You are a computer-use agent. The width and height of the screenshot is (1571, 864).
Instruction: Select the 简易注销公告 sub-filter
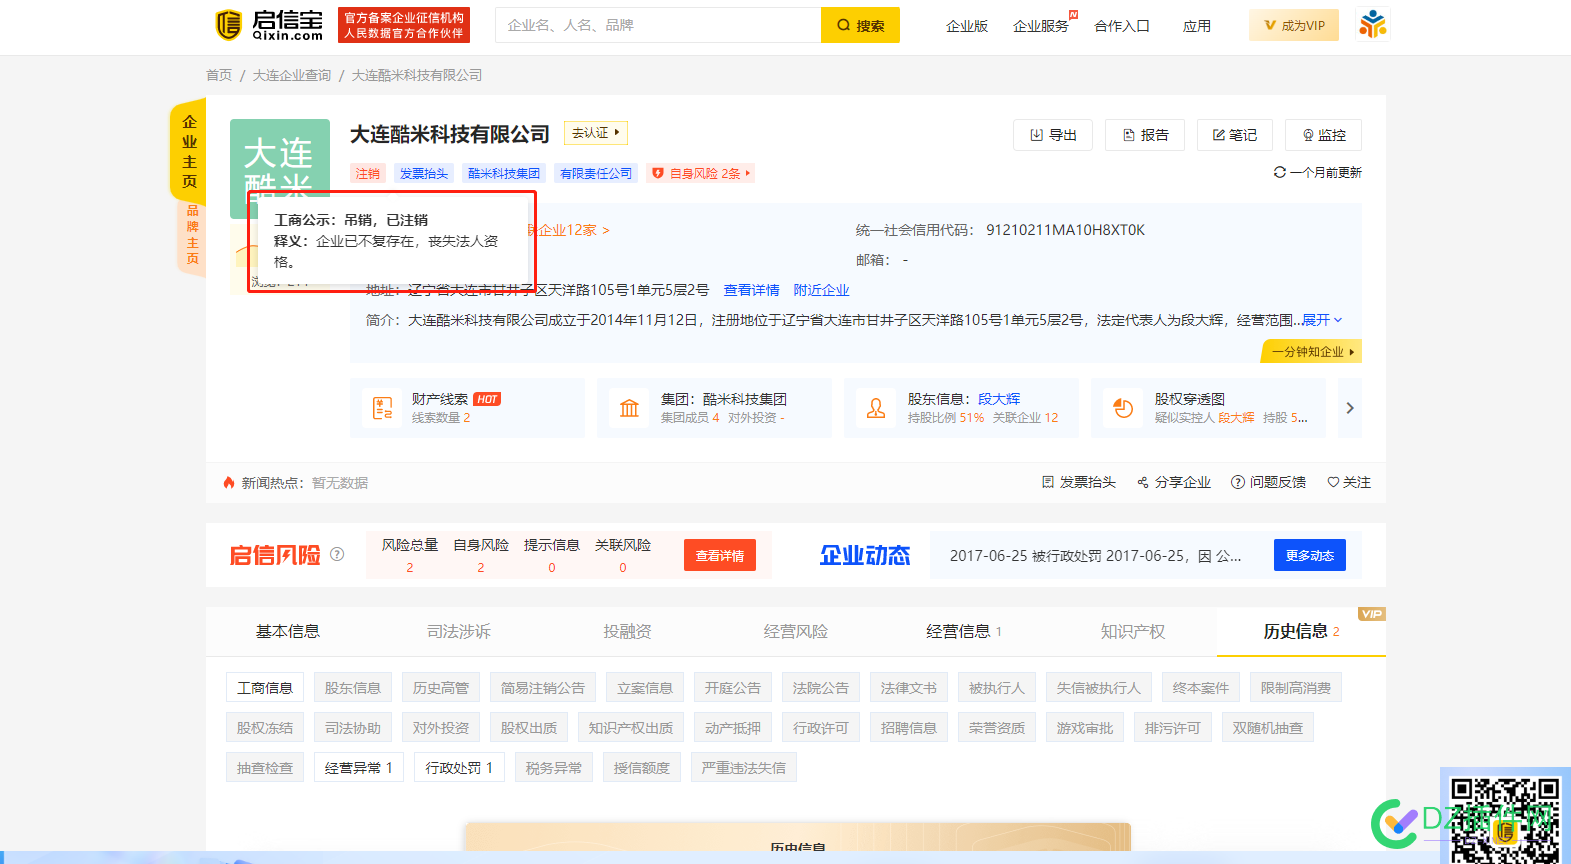click(543, 688)
